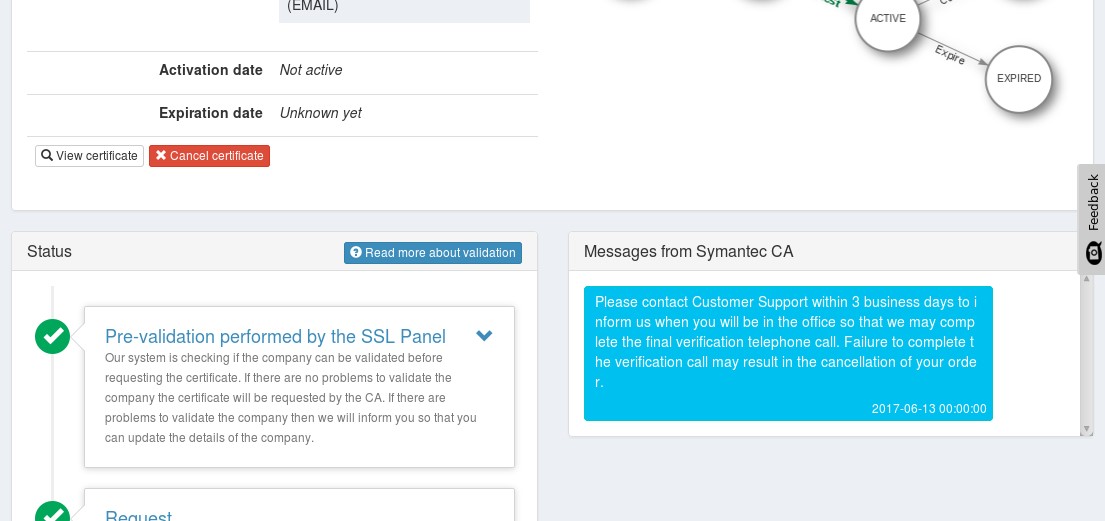Viewport: 1105px width, 521px height.
Task: Click the scroll down arrow in messages
Action: (1086, 429)
